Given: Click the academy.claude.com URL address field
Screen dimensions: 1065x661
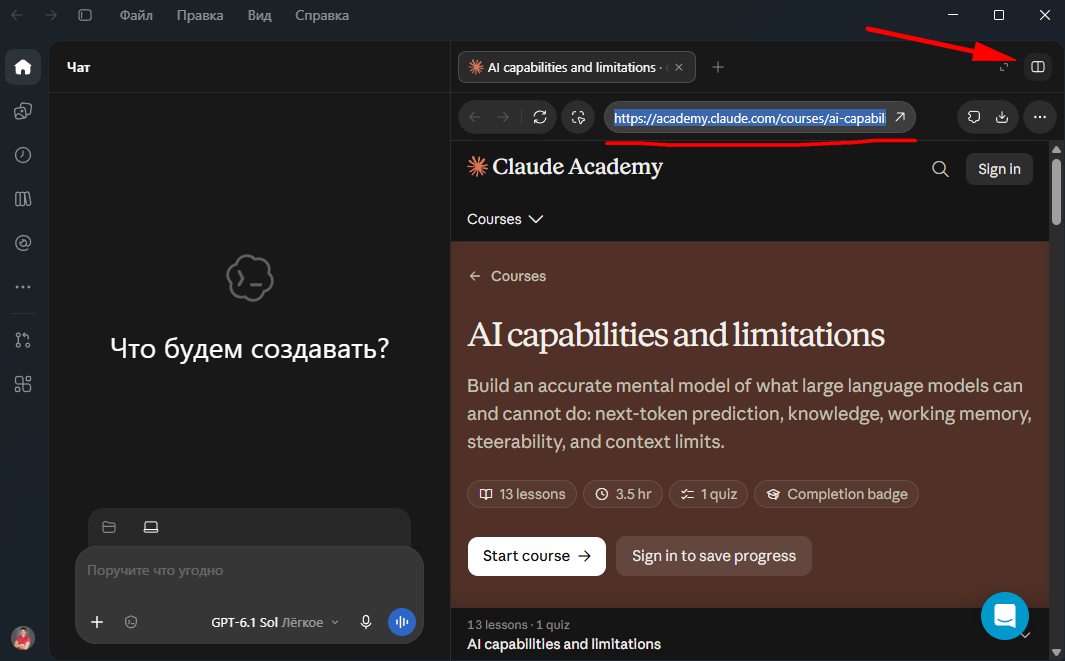Looking at the screenshot, I should pyautogui.click(x=750, y=118).
